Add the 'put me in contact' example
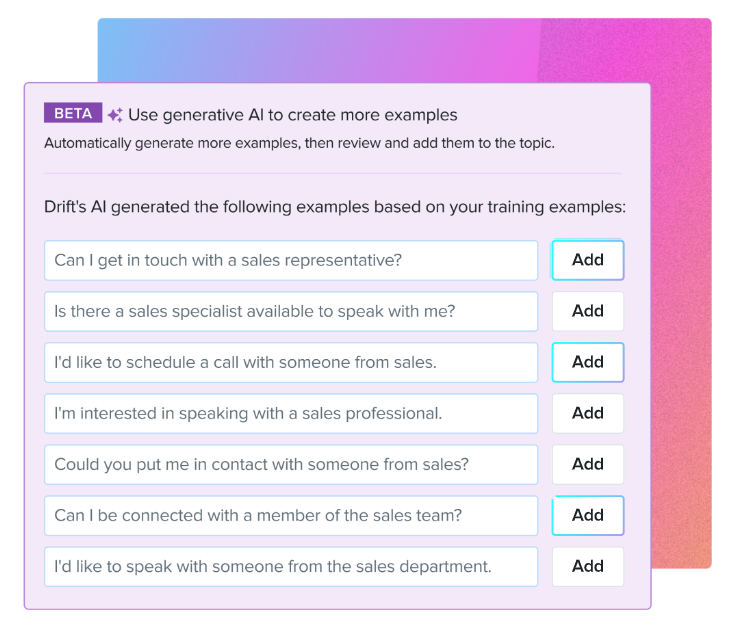This screenshot has height=632, width=739. [x=588, y=464]
